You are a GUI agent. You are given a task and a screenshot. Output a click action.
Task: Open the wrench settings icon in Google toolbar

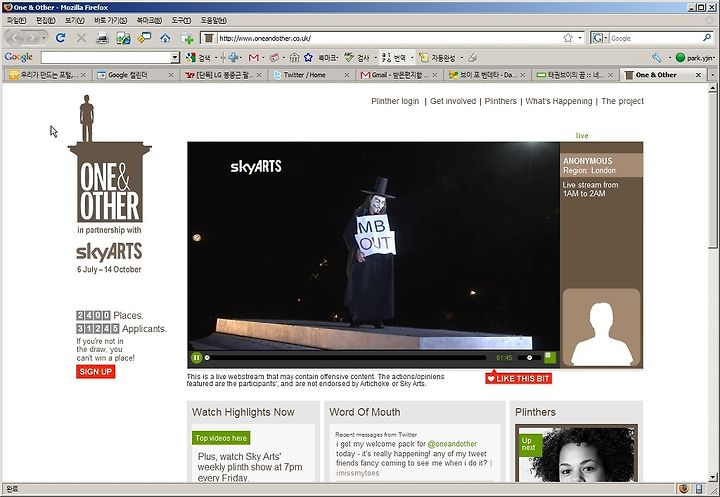point(657,57)
